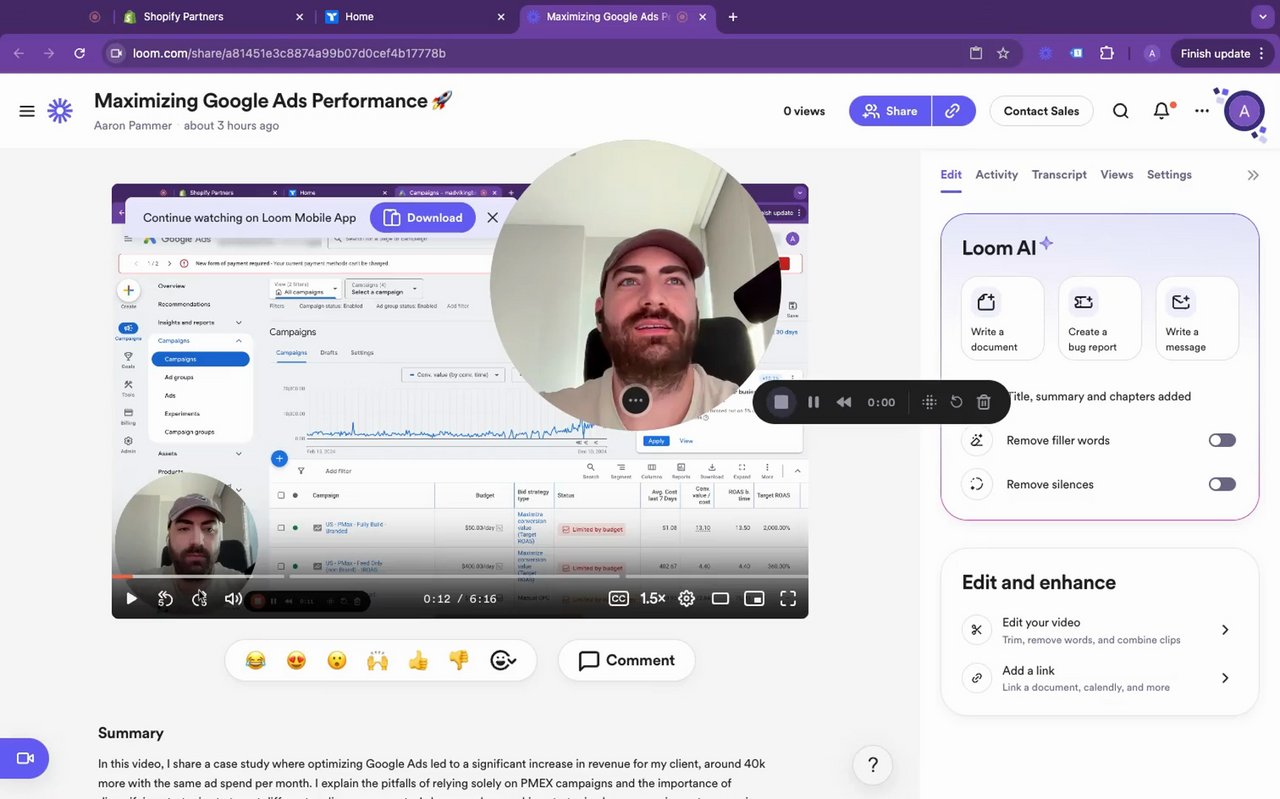React with laughing emoji

coord(256,660)
